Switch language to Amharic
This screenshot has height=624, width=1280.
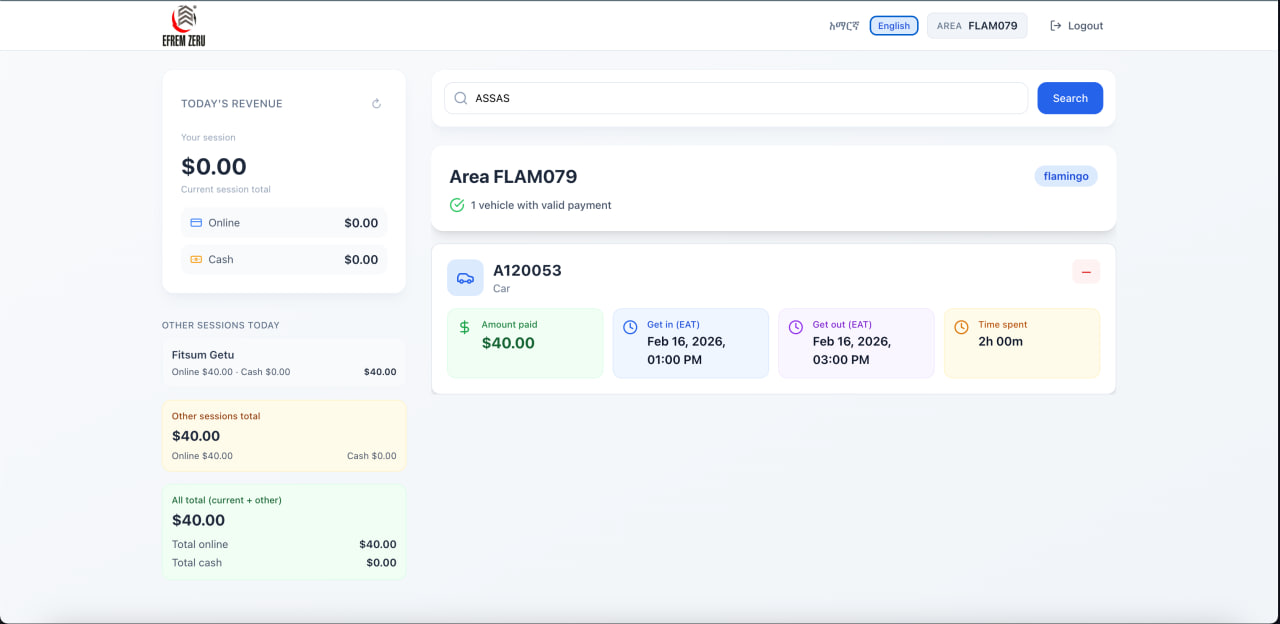click(844, 26)
